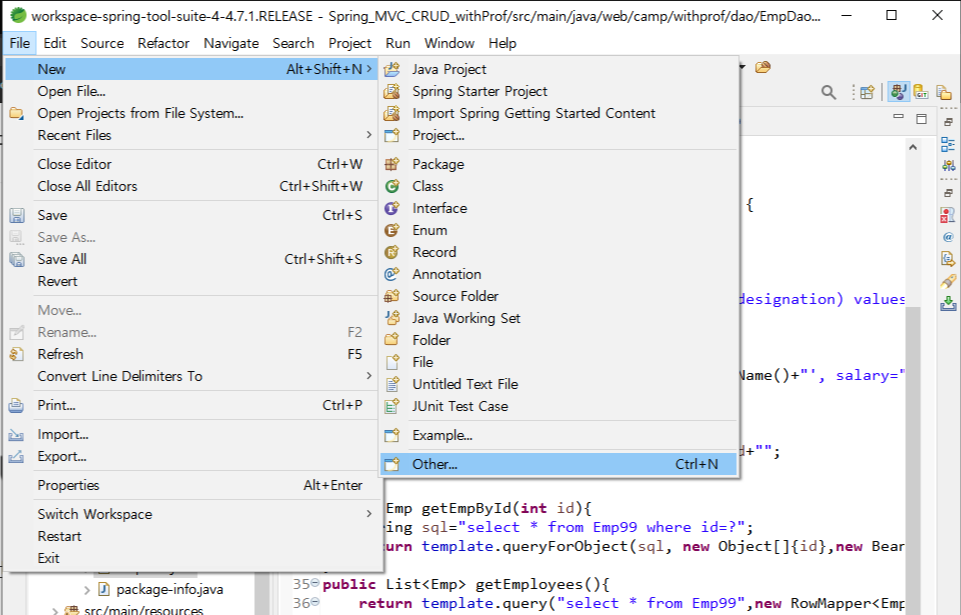Create a new Package
The height and width of the screenshot is (615, 961).
(x=558, y=164)
